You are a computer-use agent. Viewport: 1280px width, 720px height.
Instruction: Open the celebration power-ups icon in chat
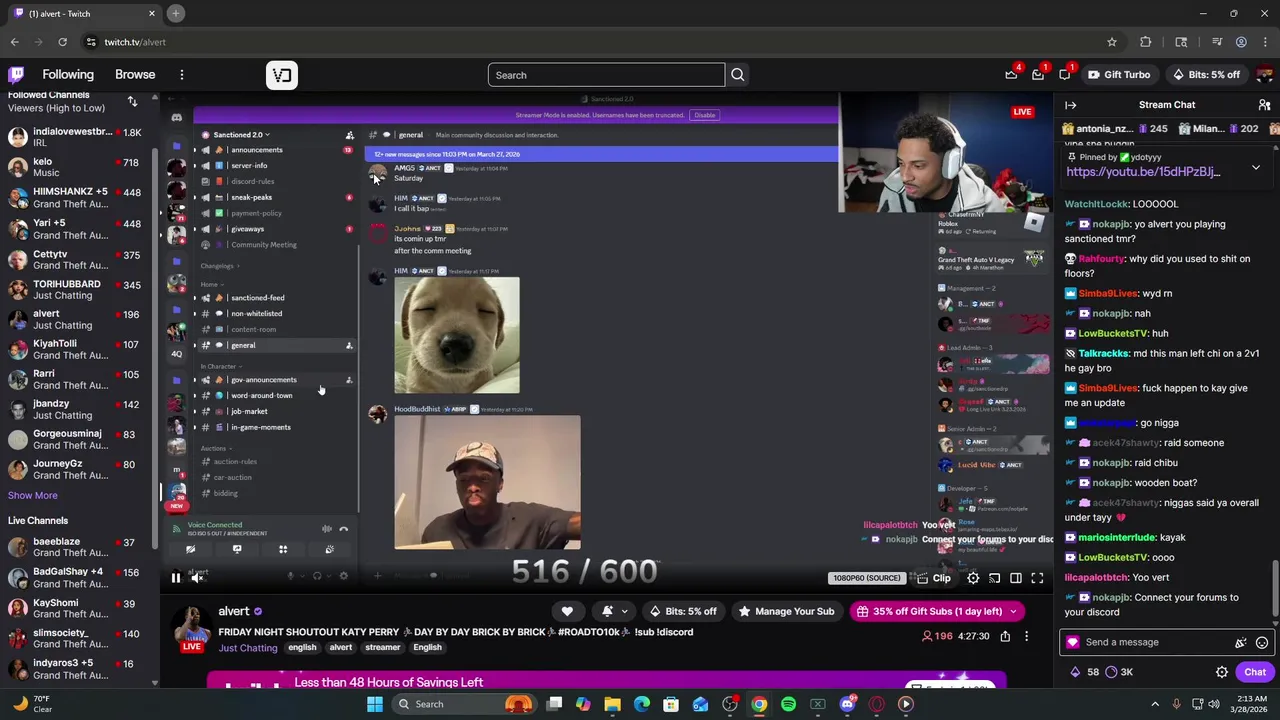coord(1241,643)
